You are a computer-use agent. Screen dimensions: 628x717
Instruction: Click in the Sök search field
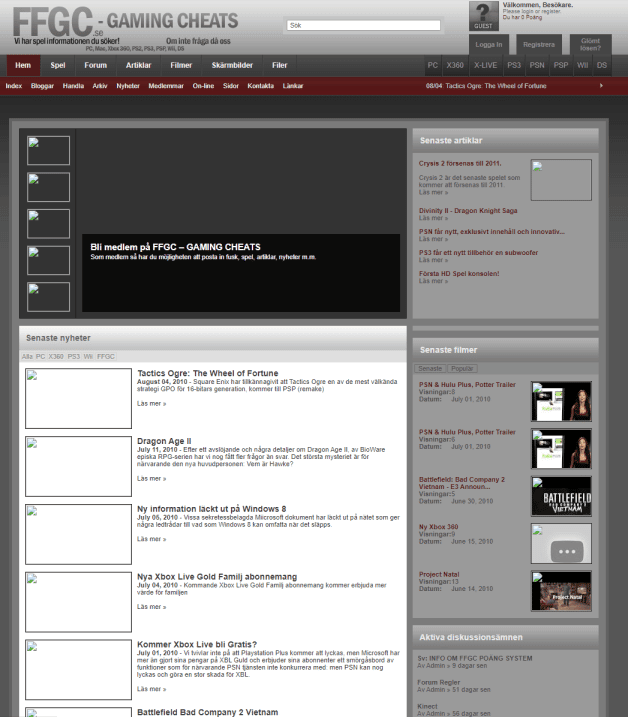coord(364,25)
